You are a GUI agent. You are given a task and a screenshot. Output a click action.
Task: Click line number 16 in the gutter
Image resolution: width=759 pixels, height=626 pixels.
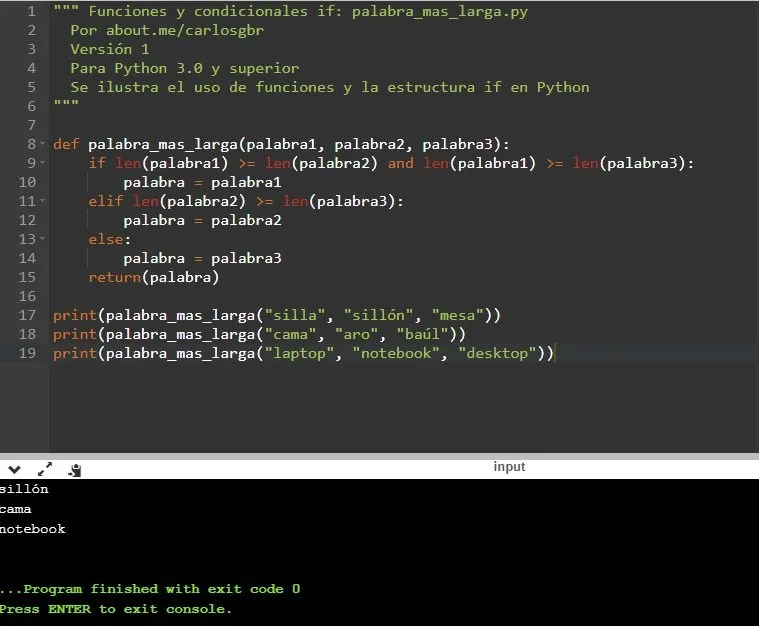pos(27,296)
